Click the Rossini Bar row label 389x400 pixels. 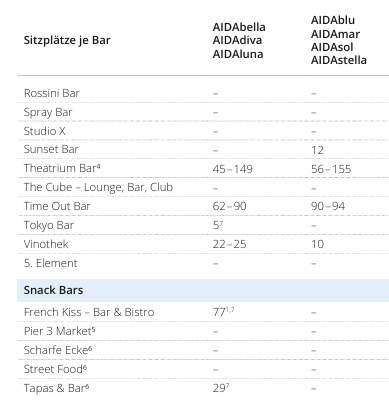(x=52, y=93)
